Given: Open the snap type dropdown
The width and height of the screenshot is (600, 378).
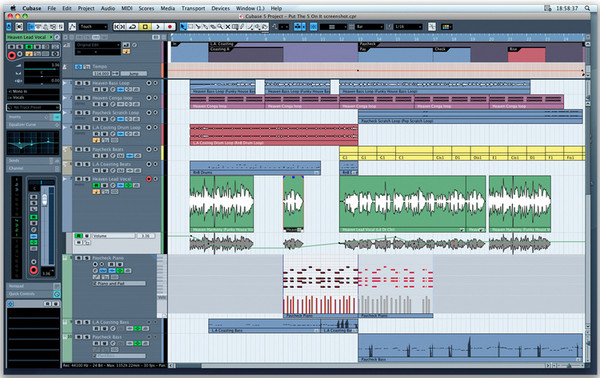Looking at the screenshot, I should (333, 27).
